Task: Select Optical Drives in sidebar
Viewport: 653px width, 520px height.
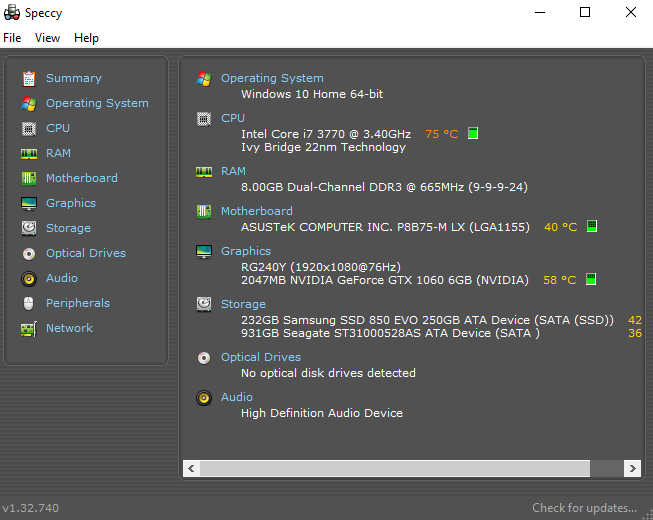Action: pos(86,253)
